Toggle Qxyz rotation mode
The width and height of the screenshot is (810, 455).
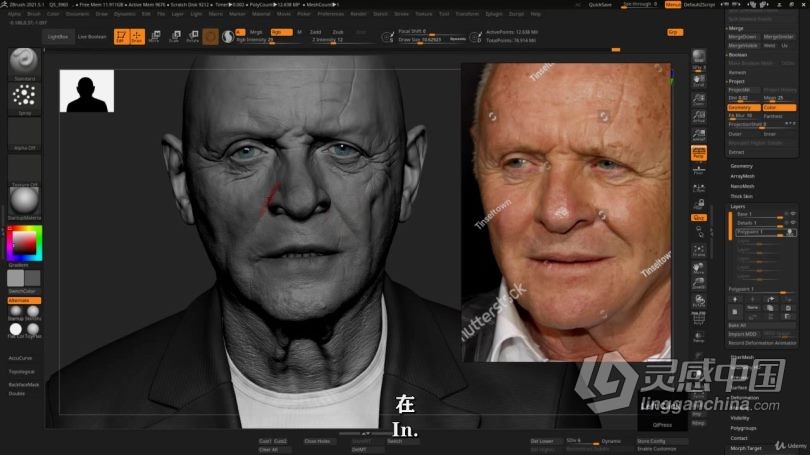(699, 217)
